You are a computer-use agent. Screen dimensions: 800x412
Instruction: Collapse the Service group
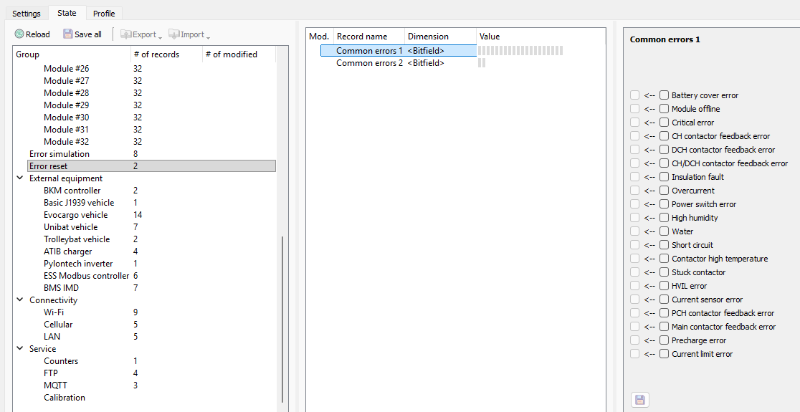click(x=20, y=349)
